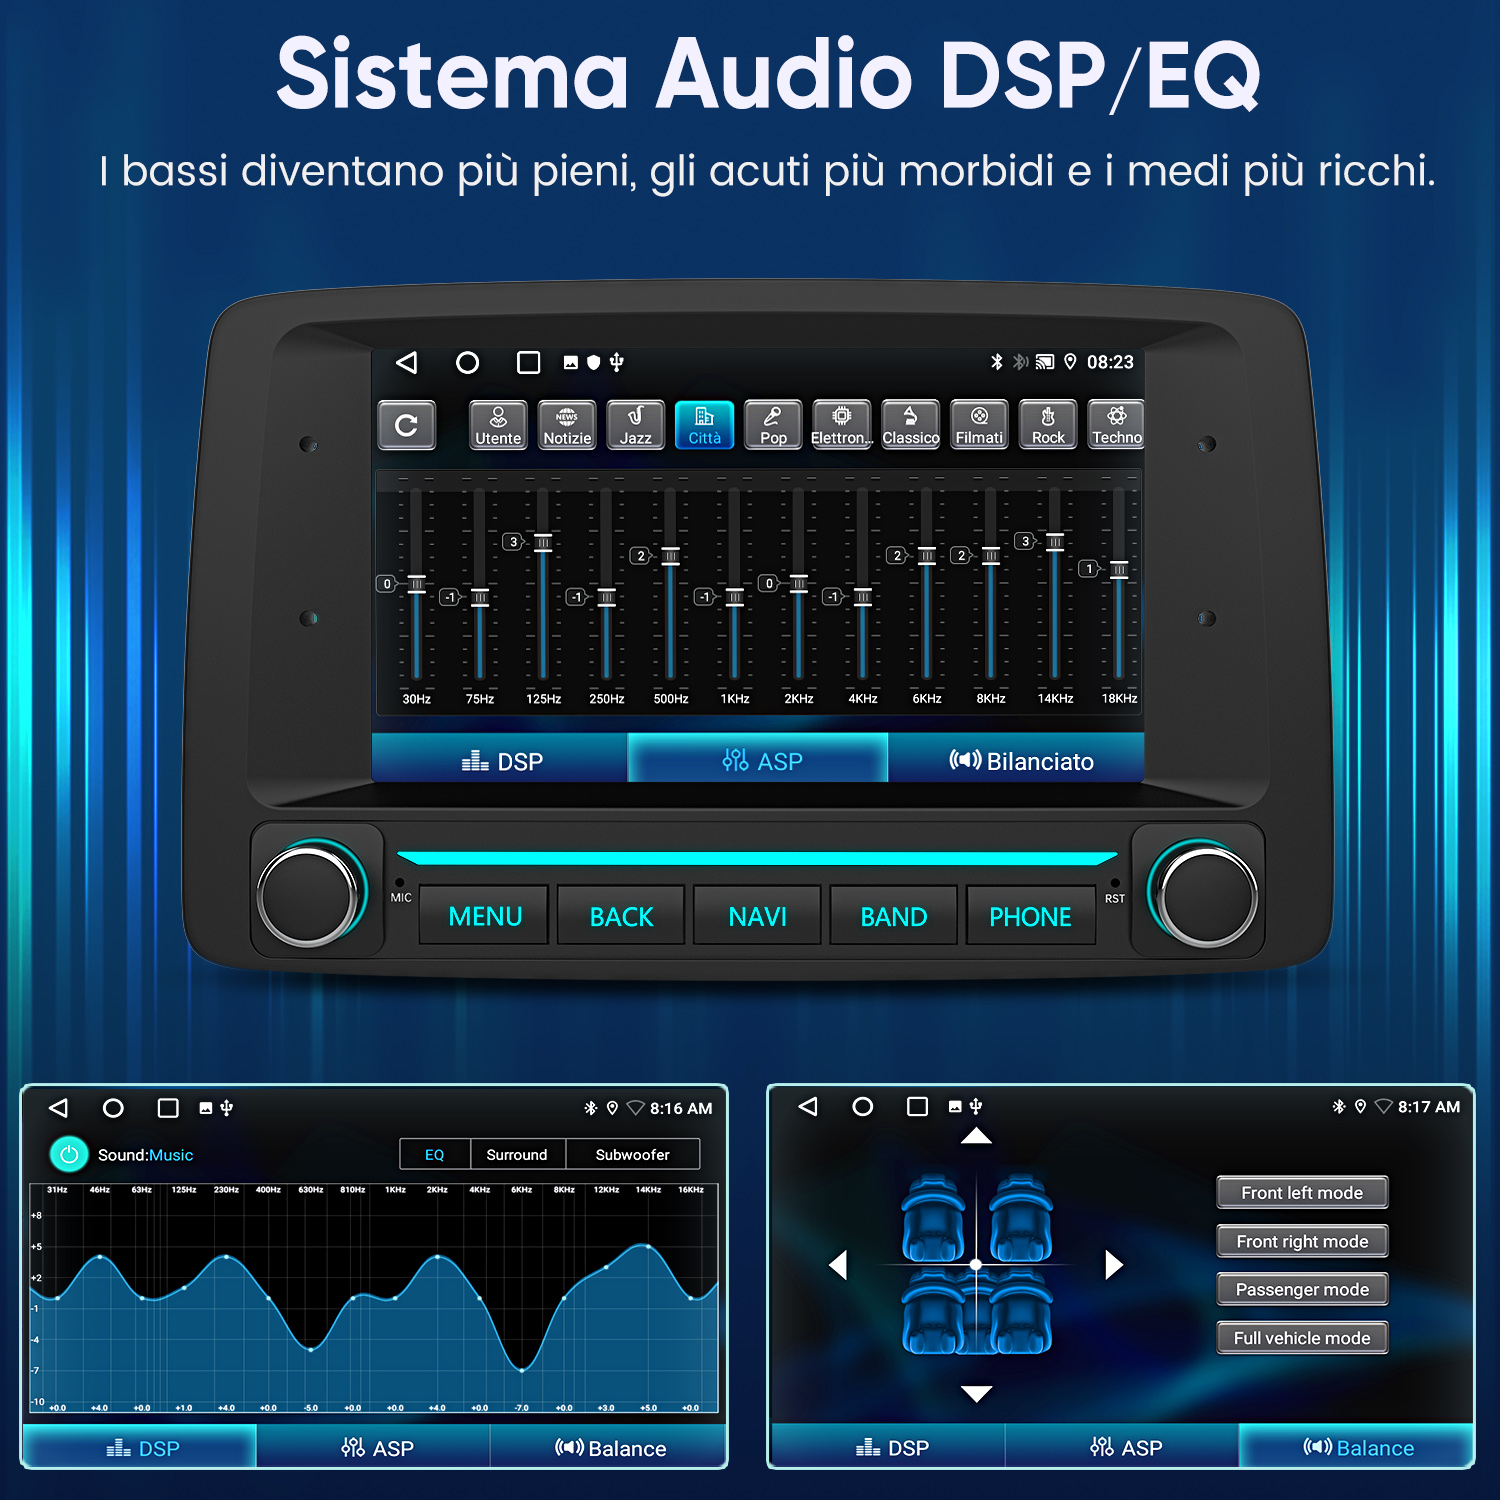
Task: Select the Classico preset icon
Action: [910, 425]
